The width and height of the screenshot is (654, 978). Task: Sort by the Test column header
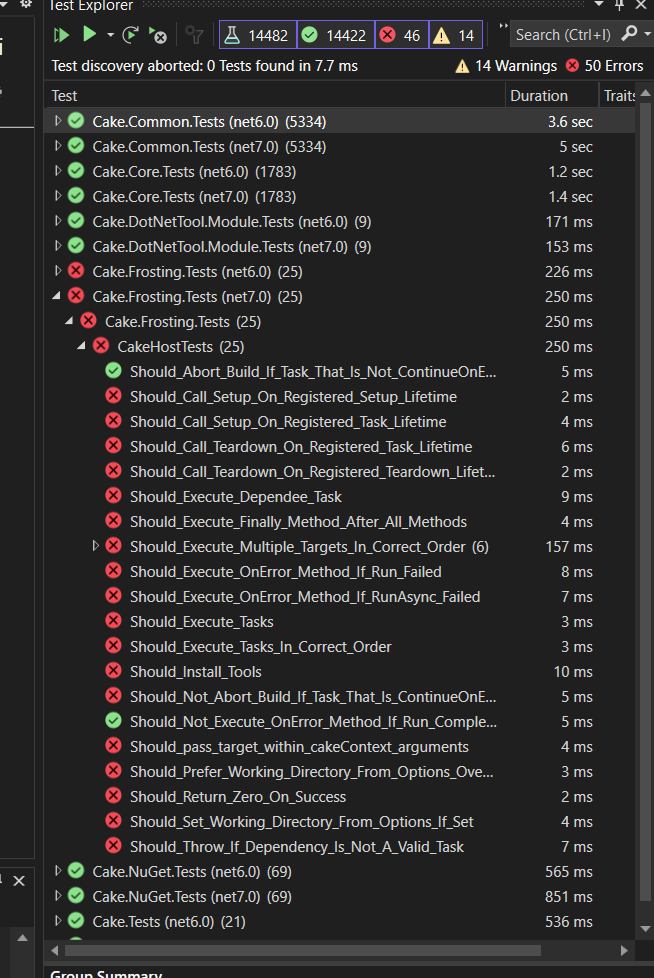click(275, 95)
